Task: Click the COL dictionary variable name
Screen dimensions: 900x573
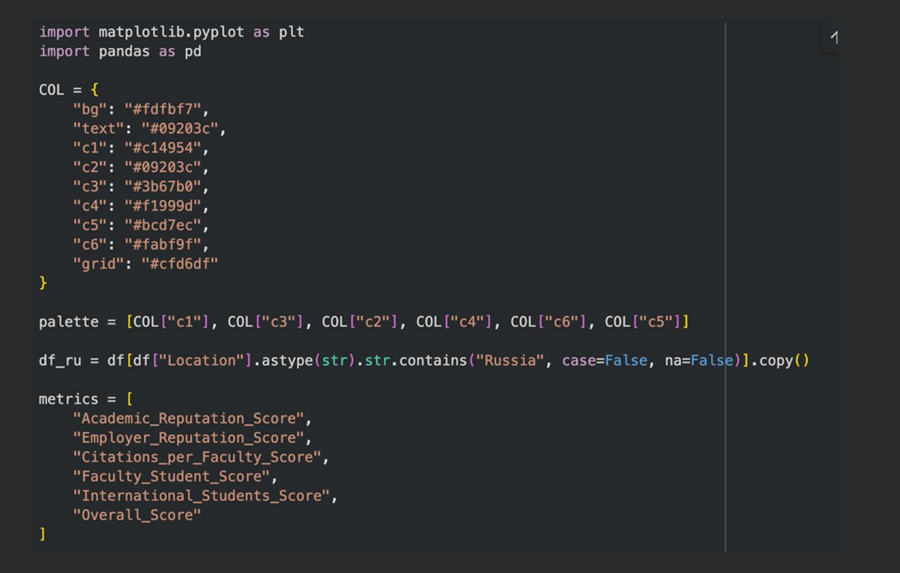Action: (52, 90)
